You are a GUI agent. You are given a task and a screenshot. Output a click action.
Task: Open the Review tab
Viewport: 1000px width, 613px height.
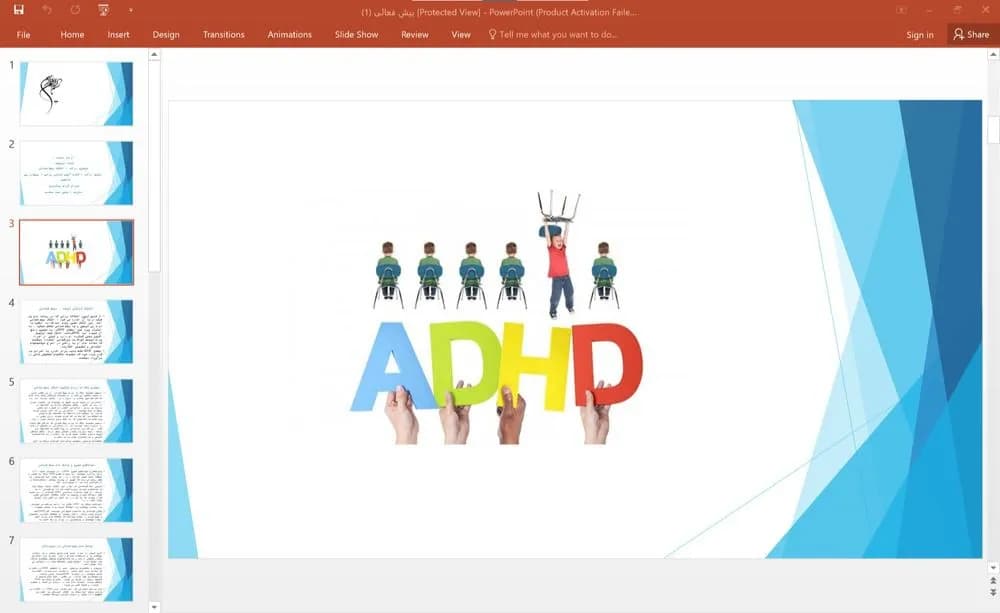point(415,34)
